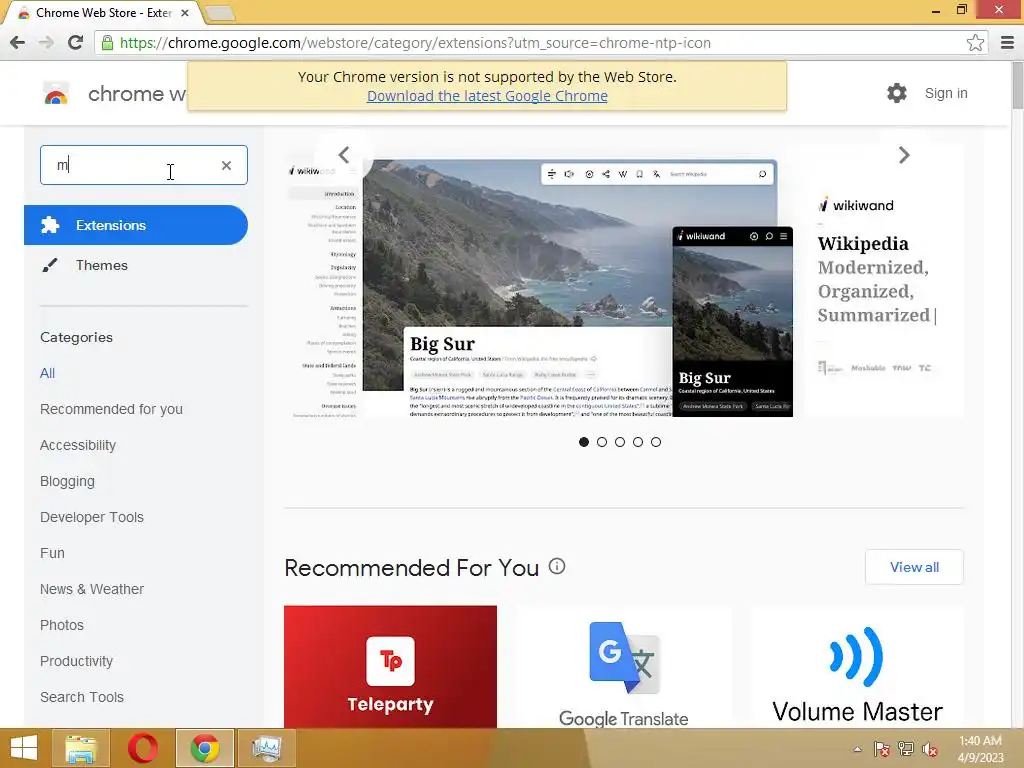The image size is (1024, 768).
Task: Open the Volume Master extension card
Action: [x=857, y=667]
